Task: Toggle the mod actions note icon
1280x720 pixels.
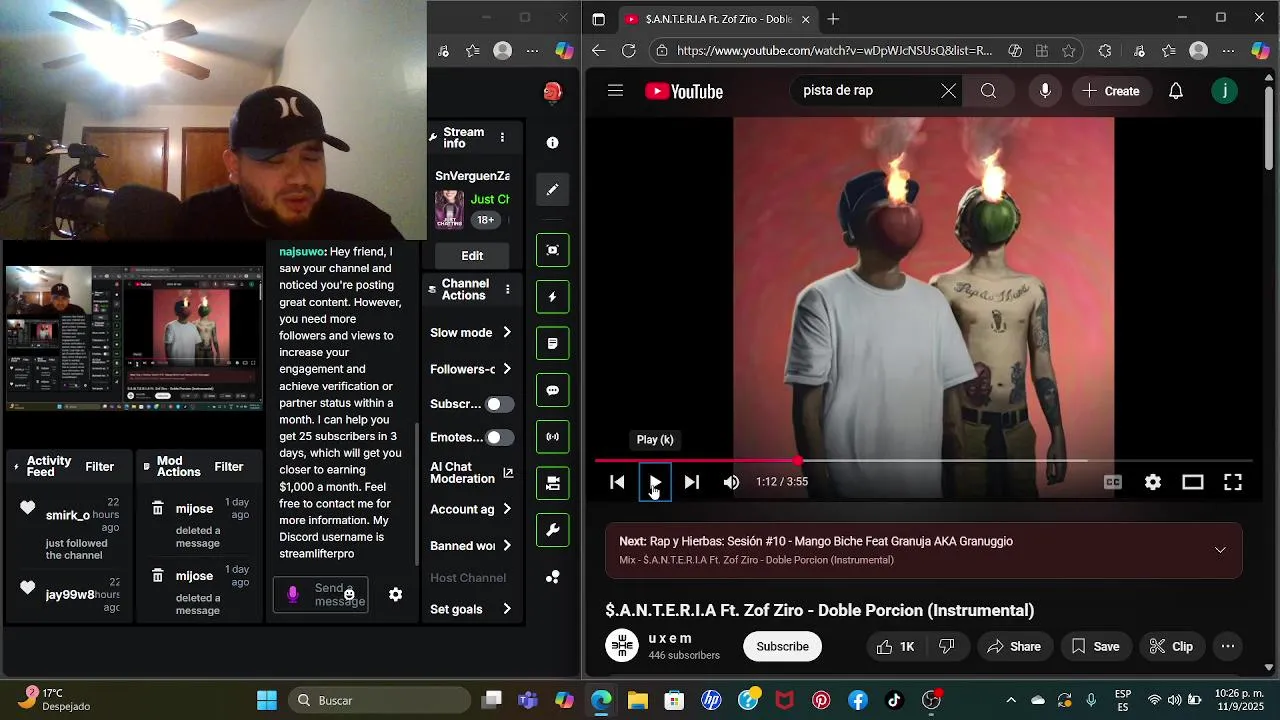Action: [552, 343]
